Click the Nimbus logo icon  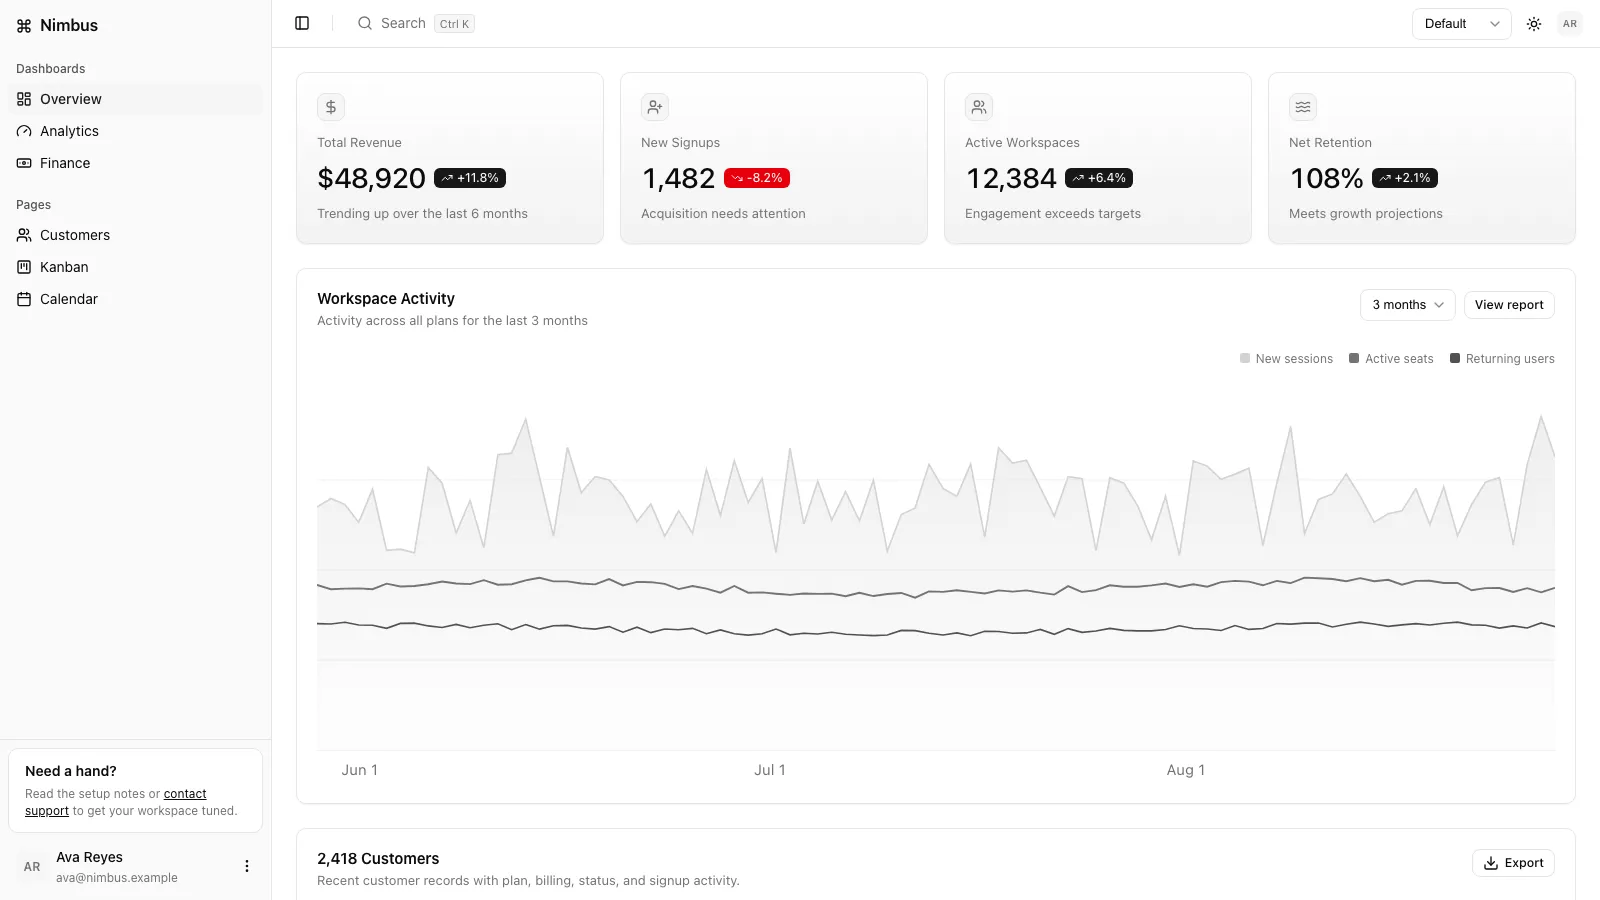coord(24,26)
